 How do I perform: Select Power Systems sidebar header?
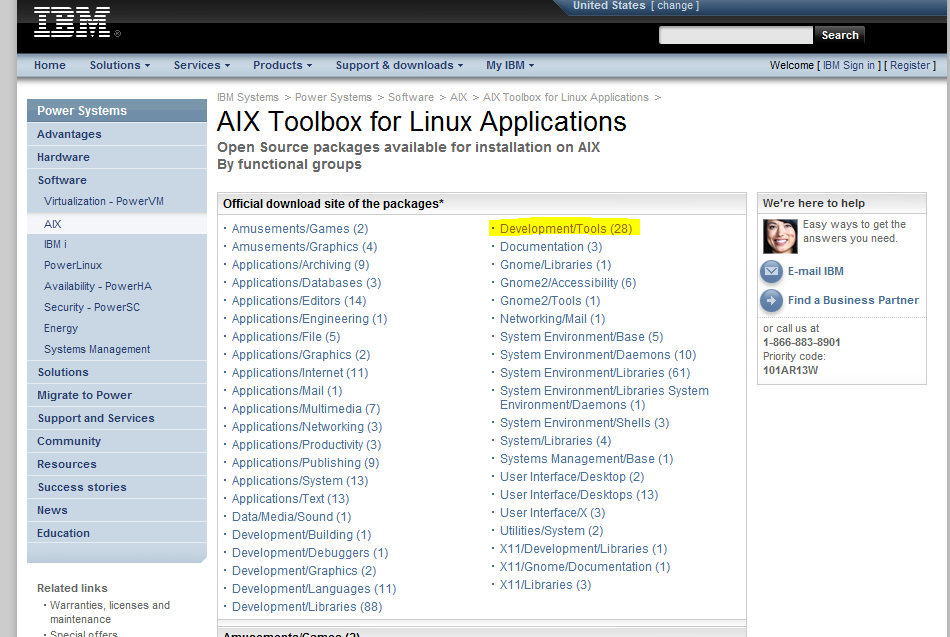tap(117, 111)
